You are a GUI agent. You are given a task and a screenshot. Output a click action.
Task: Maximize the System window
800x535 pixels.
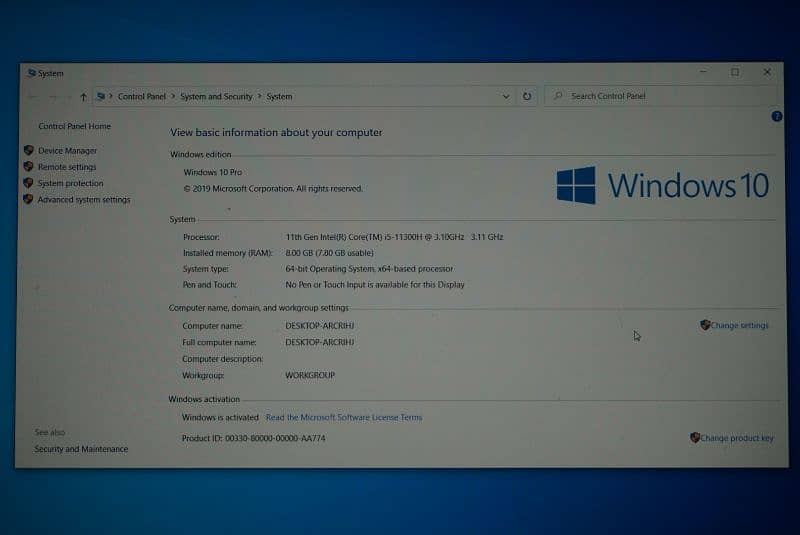735,72
